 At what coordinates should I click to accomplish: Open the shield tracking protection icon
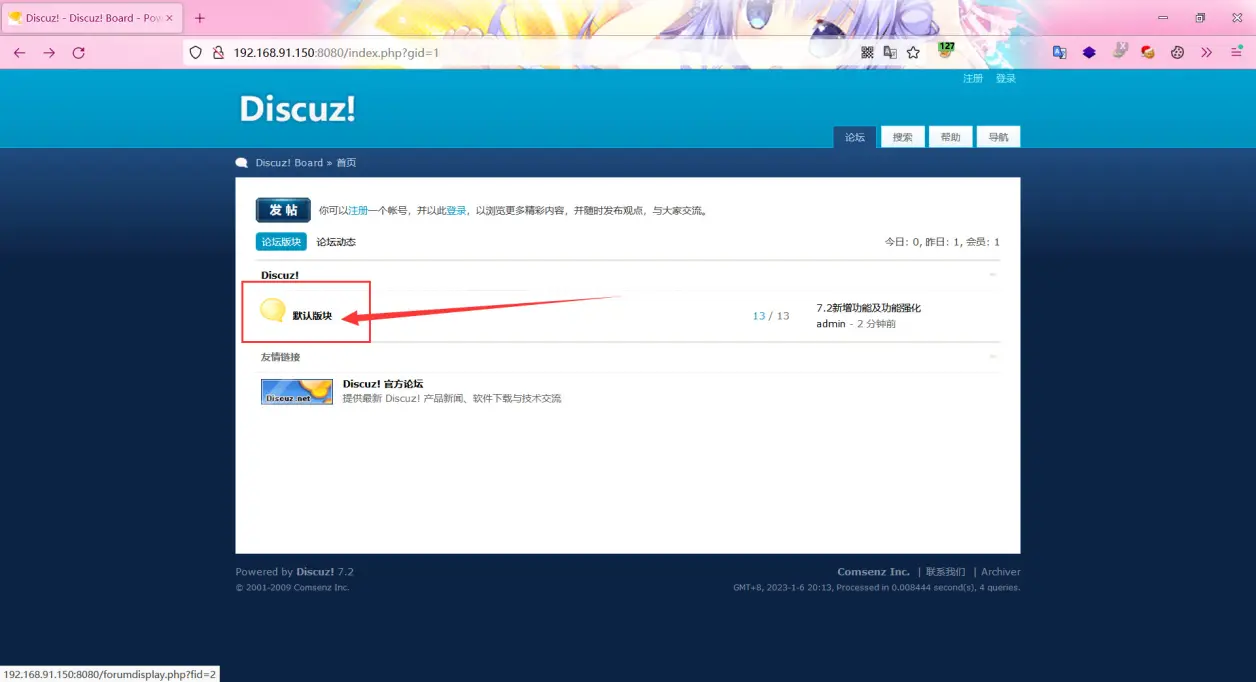click(196, 53)
